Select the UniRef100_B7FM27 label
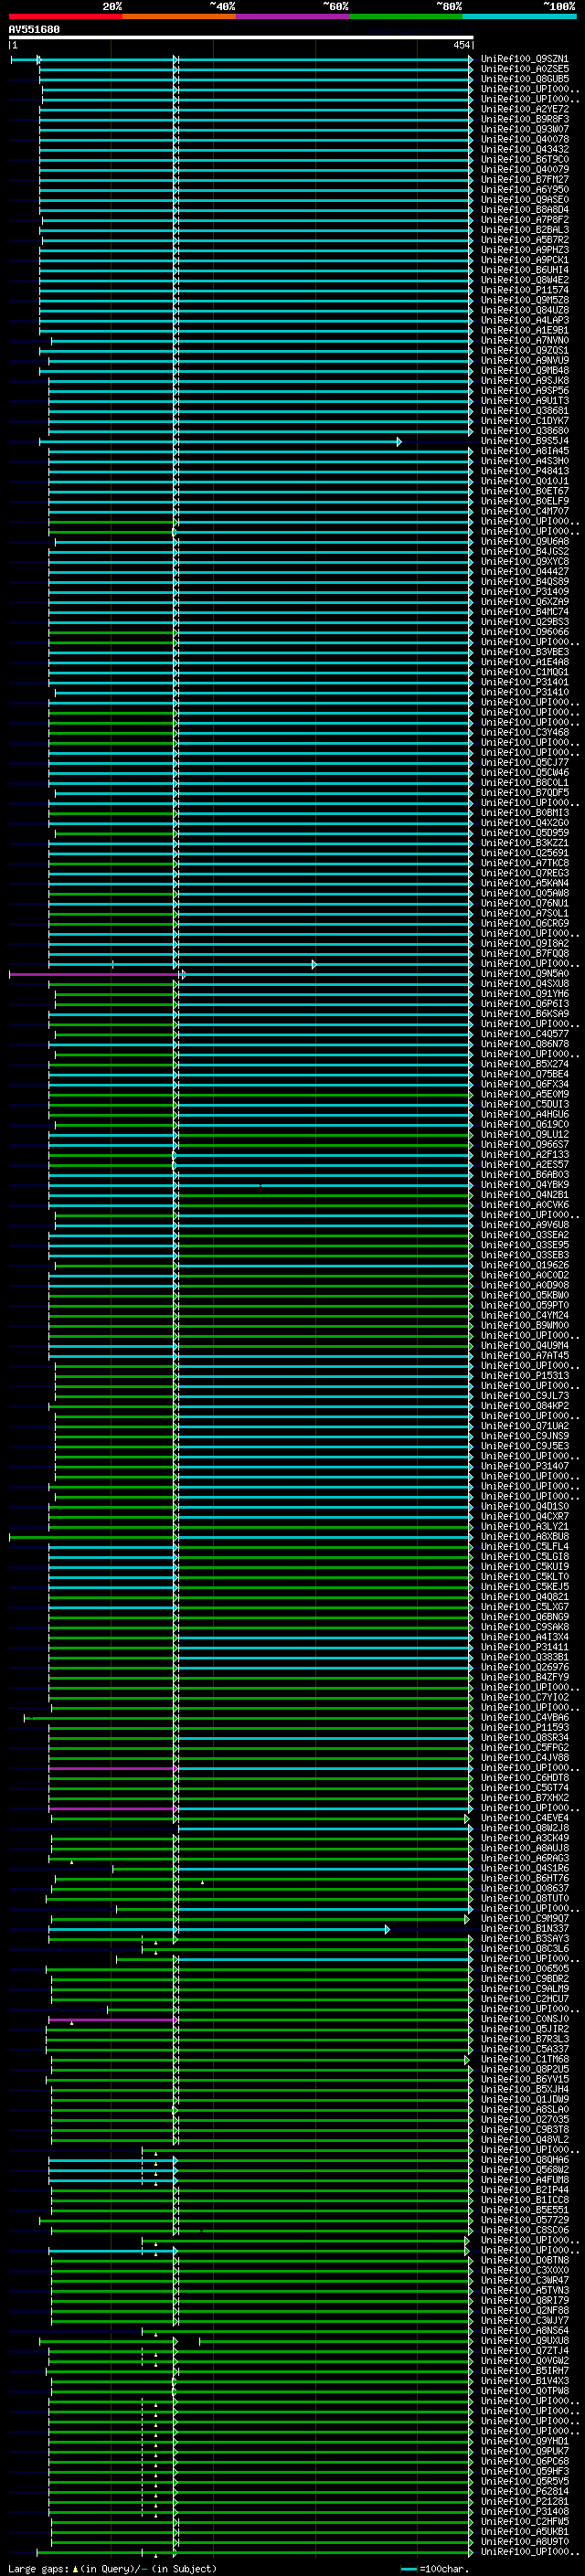The image size is (585, 2576). [524, 180]
